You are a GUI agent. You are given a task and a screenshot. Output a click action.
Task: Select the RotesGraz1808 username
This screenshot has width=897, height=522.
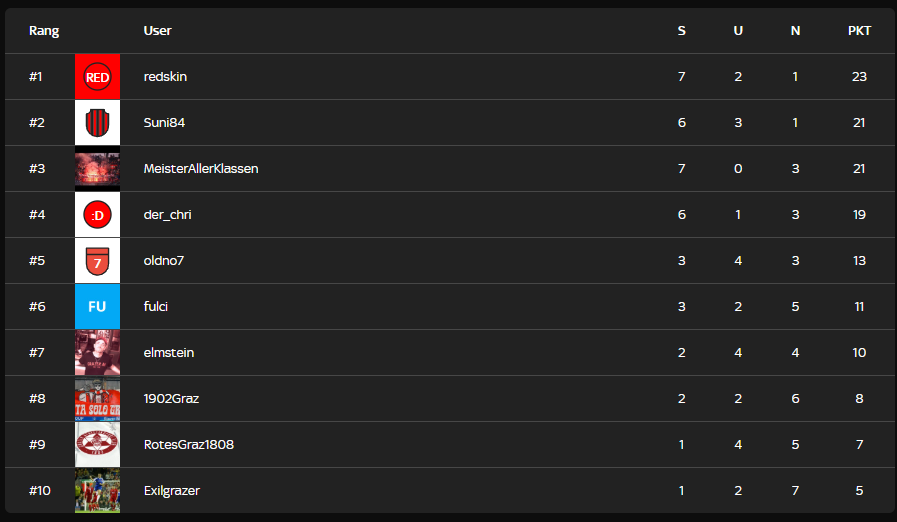(x=189, y=445)
